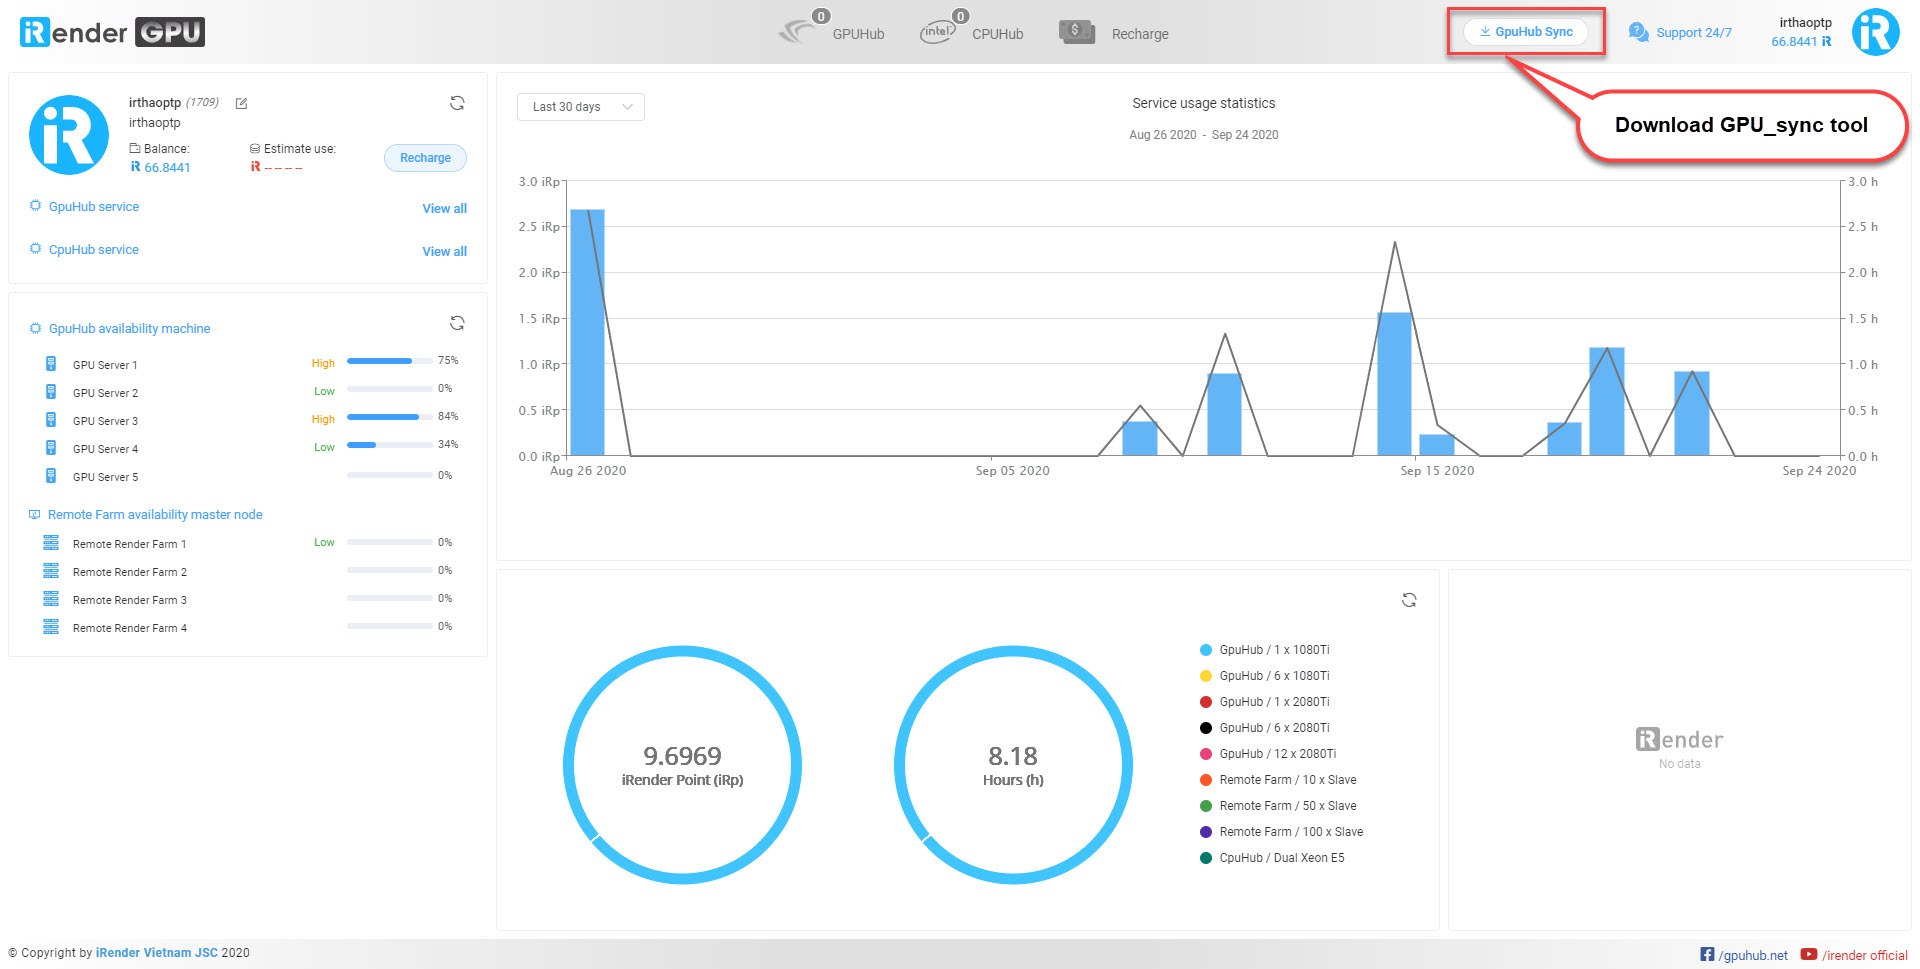Viewport: 1920px width, 969px height.
Task: Download the GpuHub Sync tool
Action: (1525, 32)
